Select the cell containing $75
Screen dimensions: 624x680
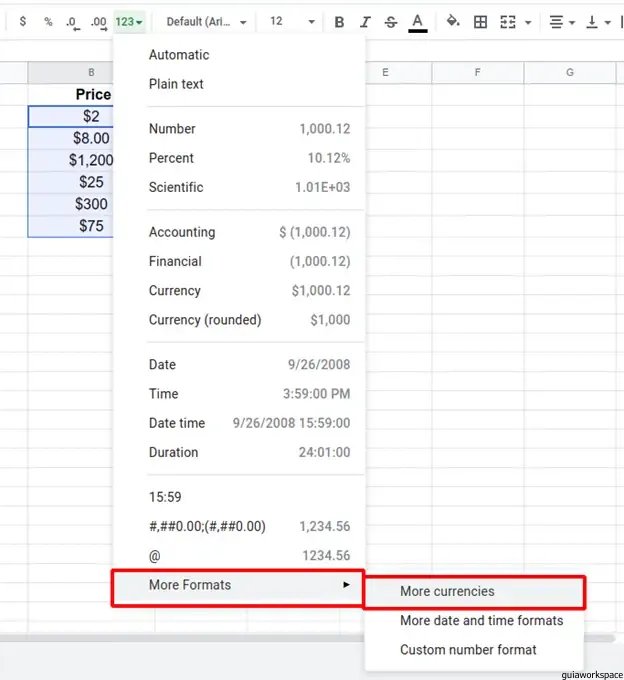[71, 226]
